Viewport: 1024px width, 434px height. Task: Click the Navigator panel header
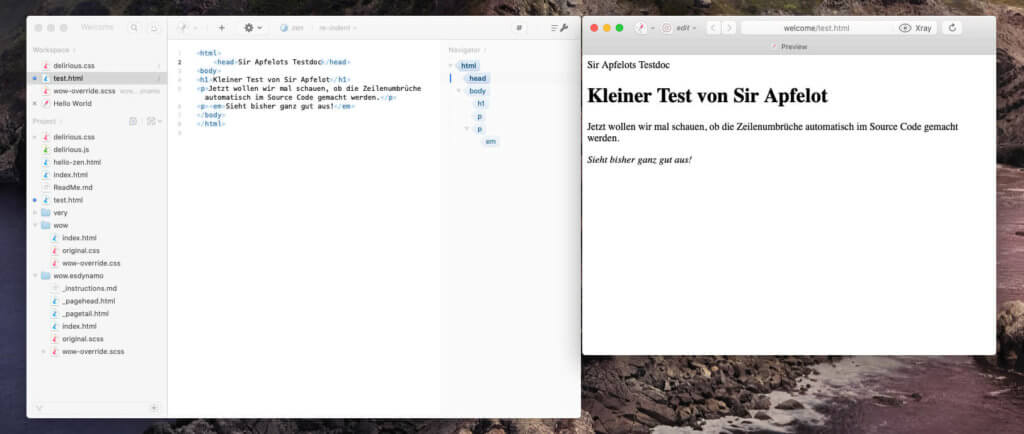click(467, 50)
